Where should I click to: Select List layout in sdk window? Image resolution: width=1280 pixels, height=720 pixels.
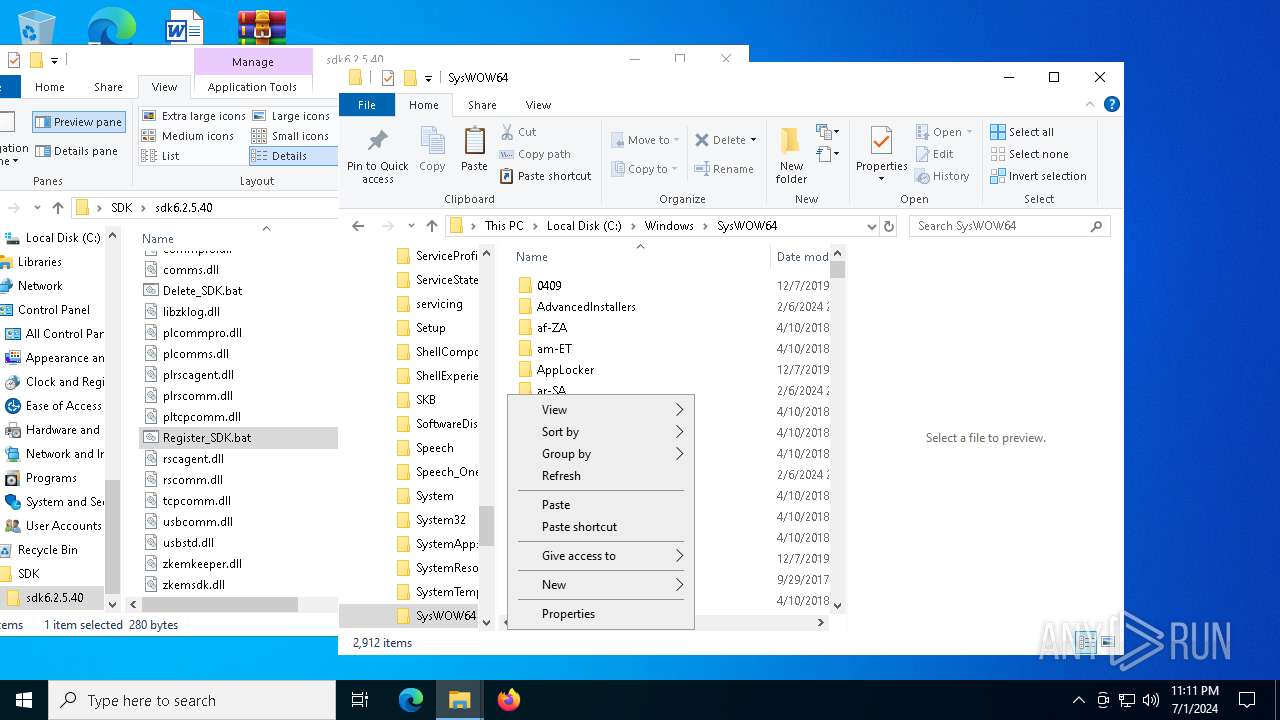click(161, 156)
